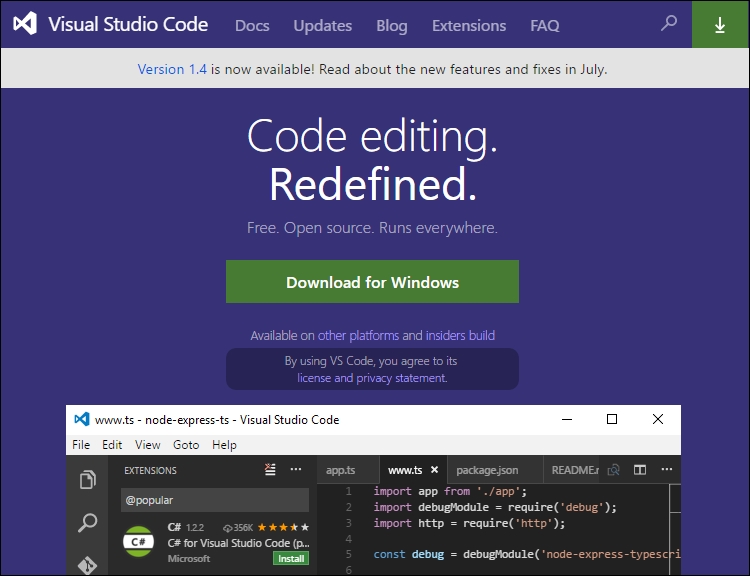Open the insiders build link
The height and width of the screenshot is (576, 750).
(460, 335)
